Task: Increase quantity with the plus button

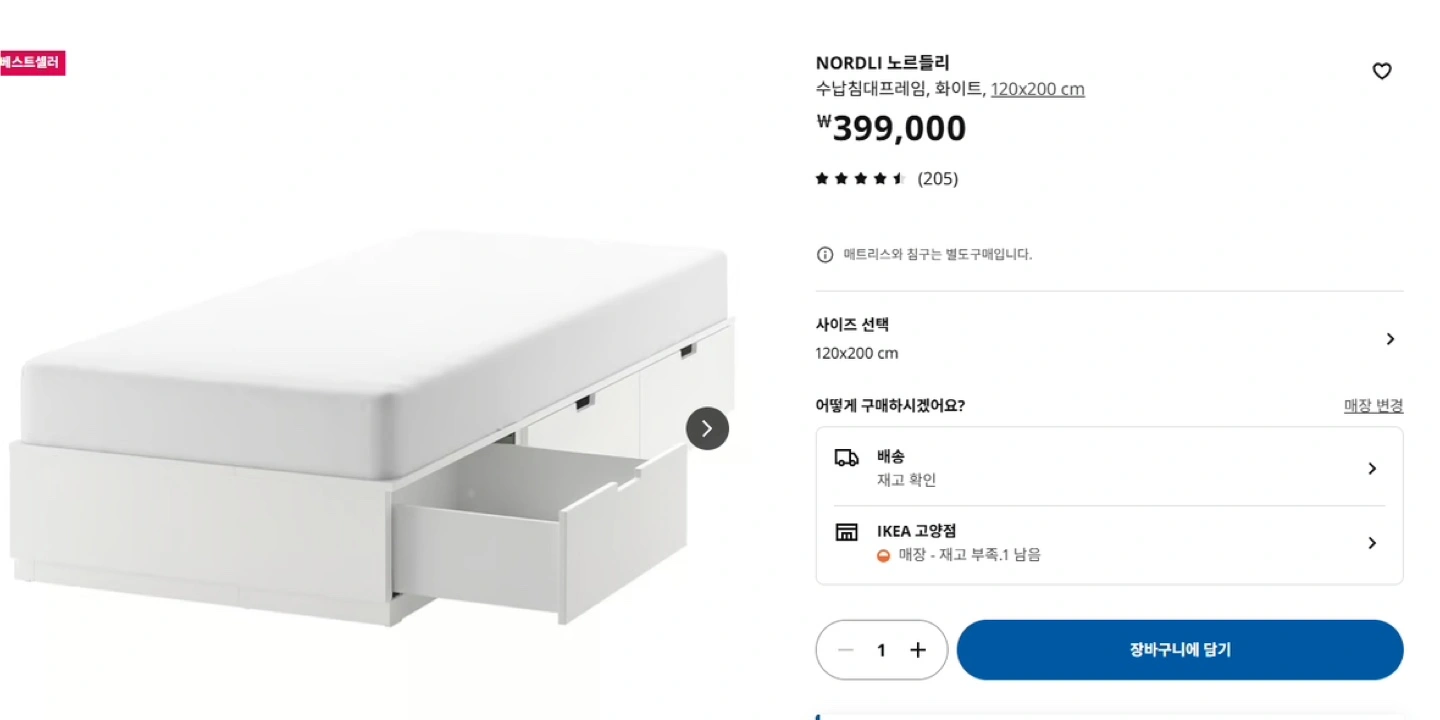Action: pos(918,650)
